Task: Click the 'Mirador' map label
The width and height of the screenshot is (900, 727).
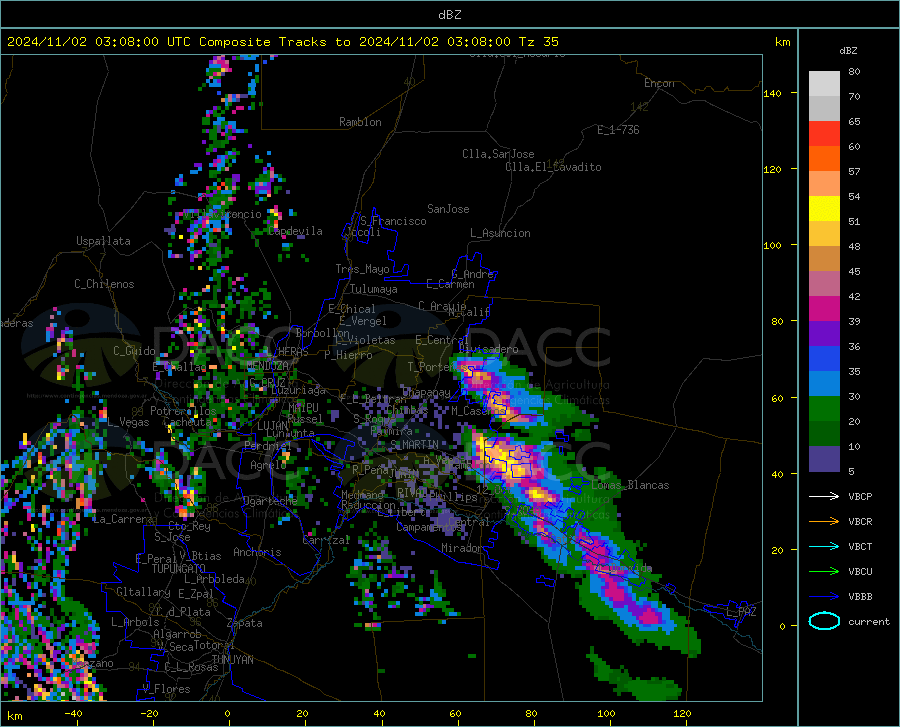Action: coord(461,548)
